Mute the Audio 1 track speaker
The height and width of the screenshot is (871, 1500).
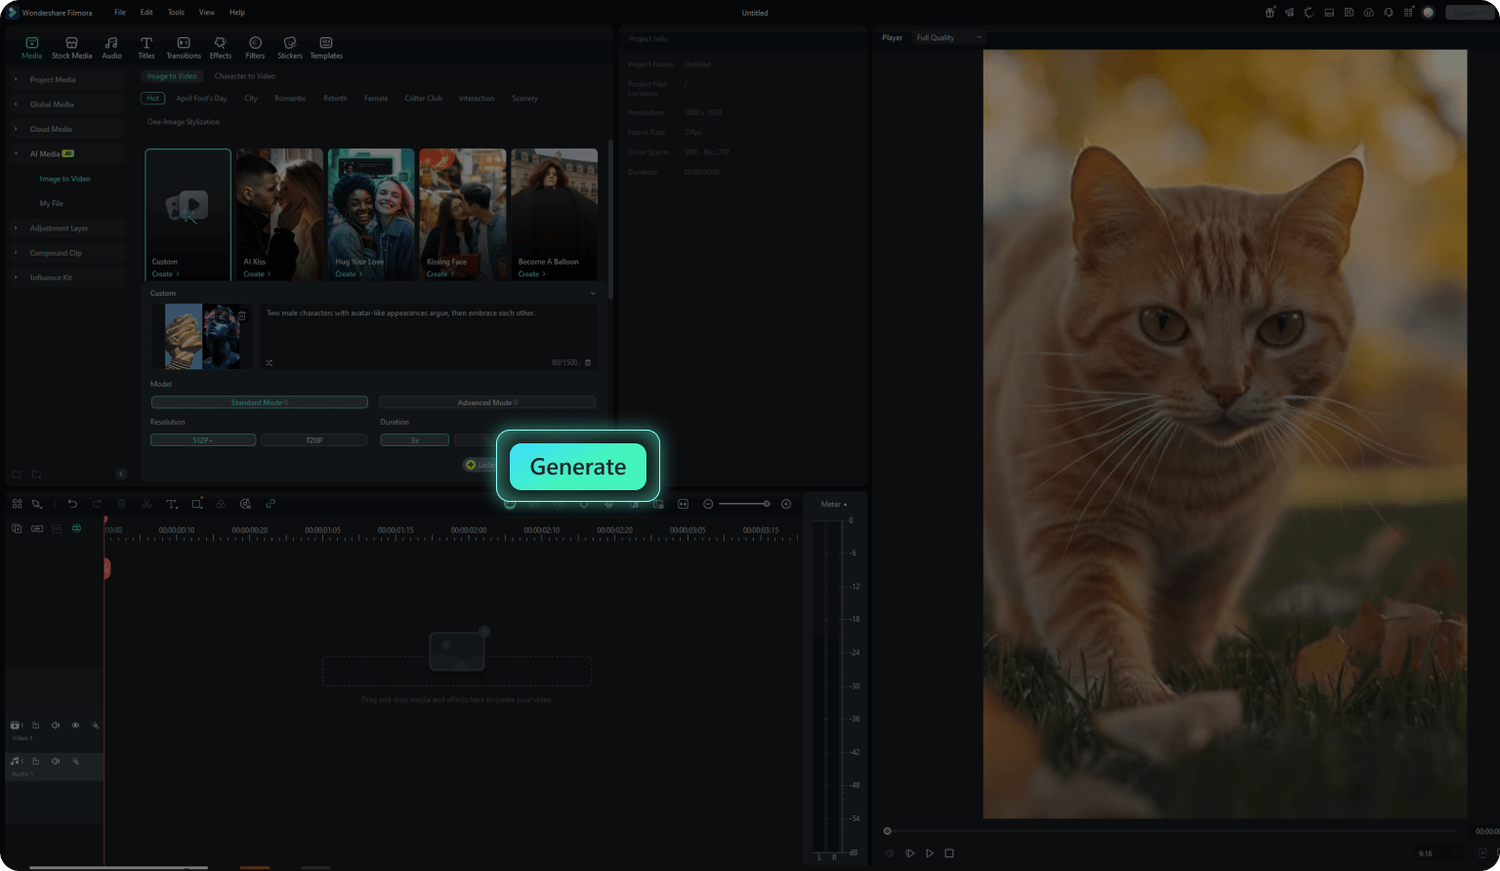[55, 761]
